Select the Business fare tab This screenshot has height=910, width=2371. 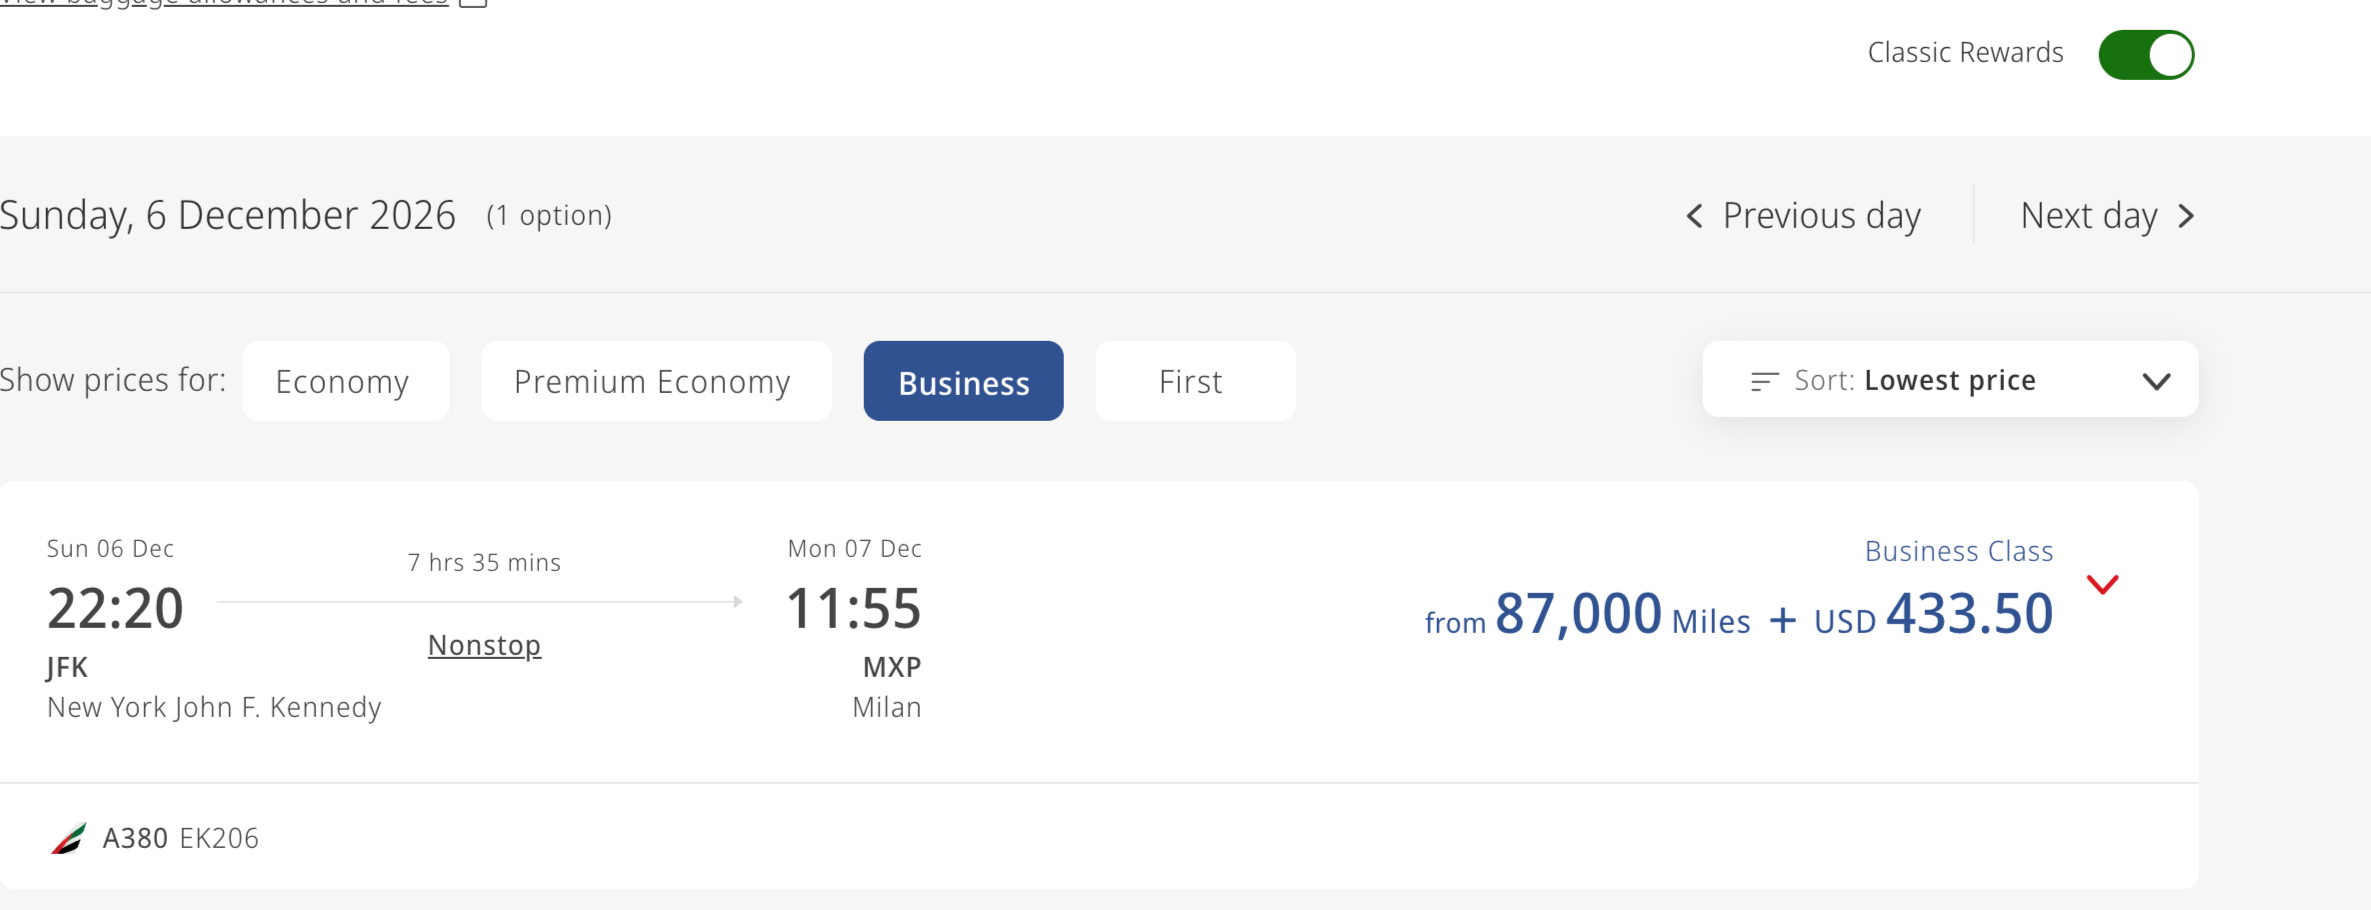click(963, 381)
